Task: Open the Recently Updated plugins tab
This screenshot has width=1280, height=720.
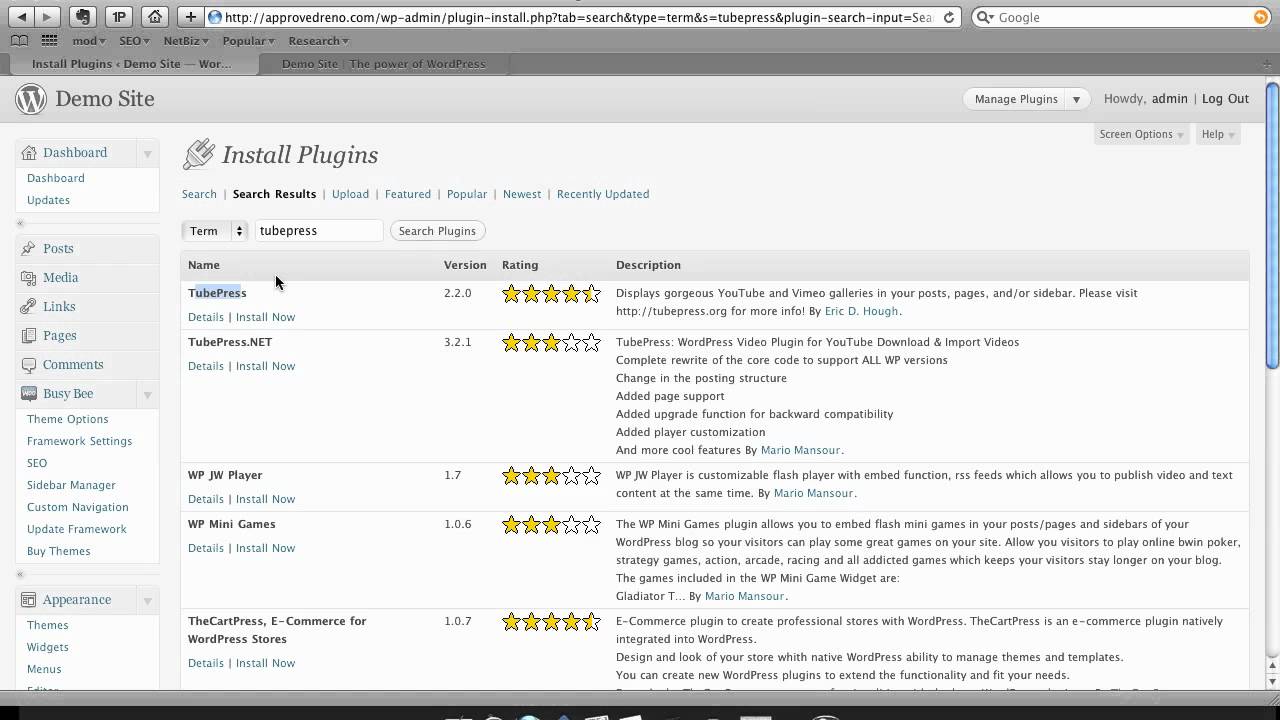Action: 603,194
